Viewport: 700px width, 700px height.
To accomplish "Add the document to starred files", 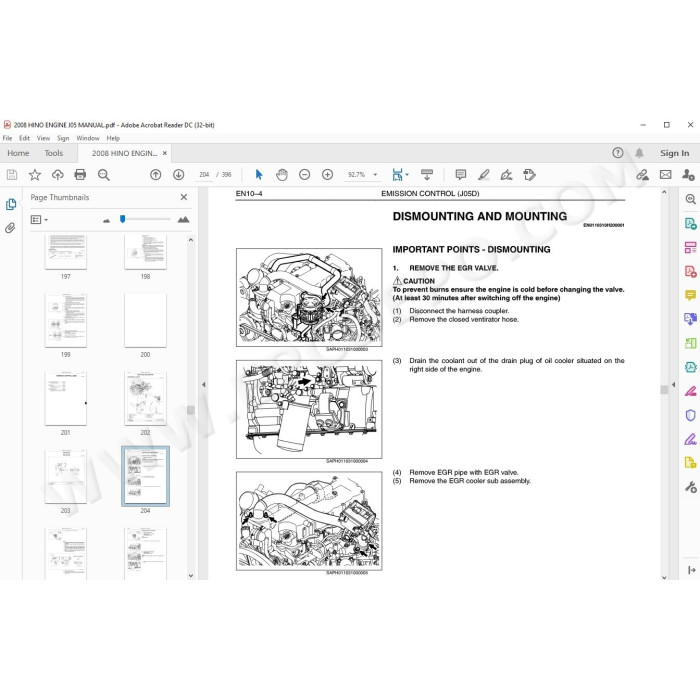I will pos(34,175).
